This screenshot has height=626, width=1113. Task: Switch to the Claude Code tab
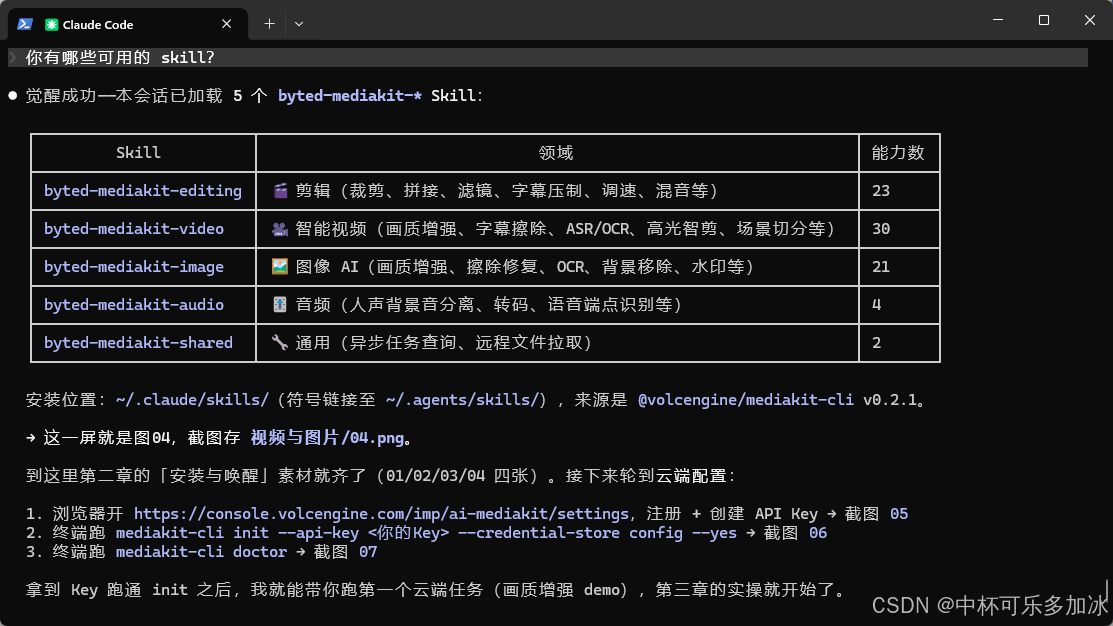pyautogui.click(x=128, y=24)
